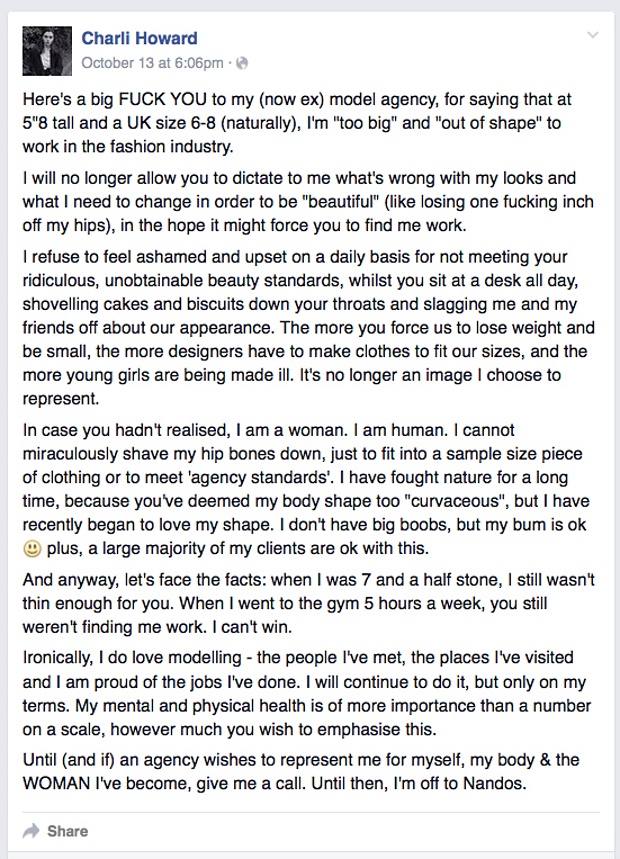Open the post options chevron menu
The width and height of the screenshot is (620, 859).
[x=593, y=35]
